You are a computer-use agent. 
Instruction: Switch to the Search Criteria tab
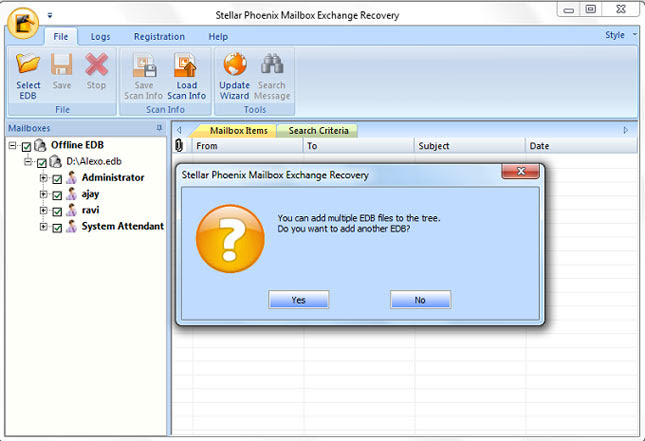tap(318, 130)
